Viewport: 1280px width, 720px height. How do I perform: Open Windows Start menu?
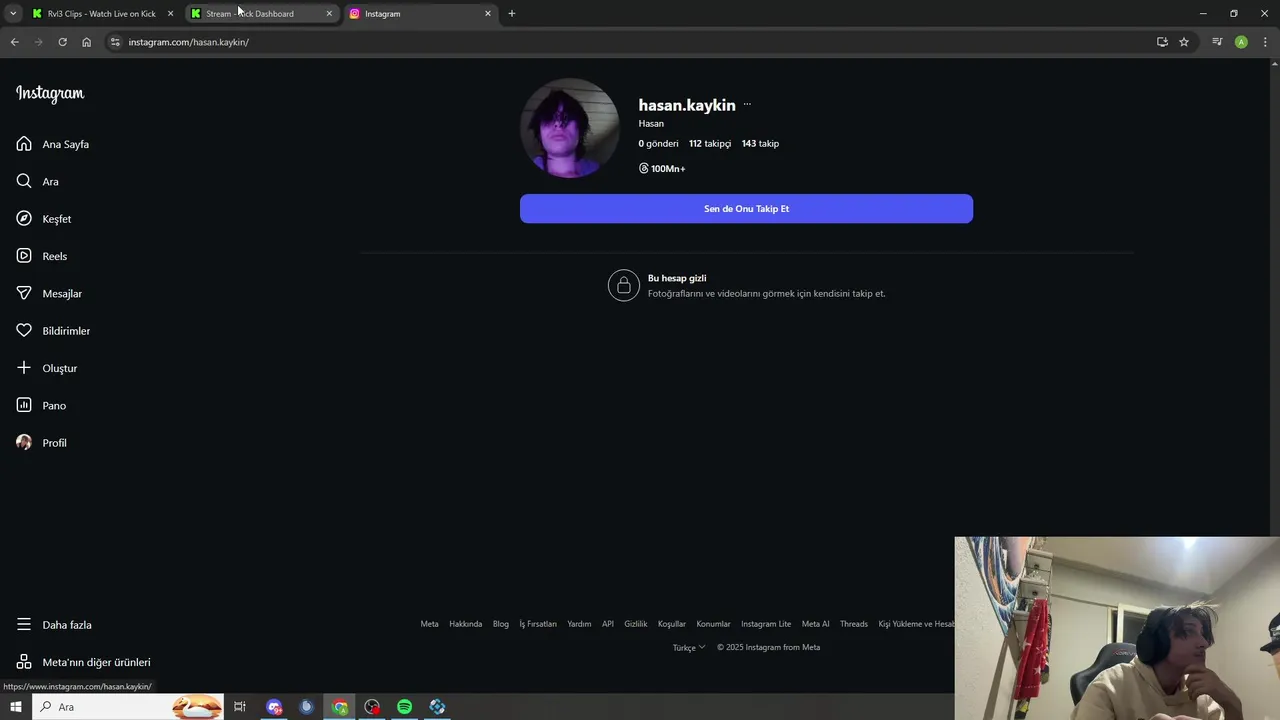tap(15, 707)
